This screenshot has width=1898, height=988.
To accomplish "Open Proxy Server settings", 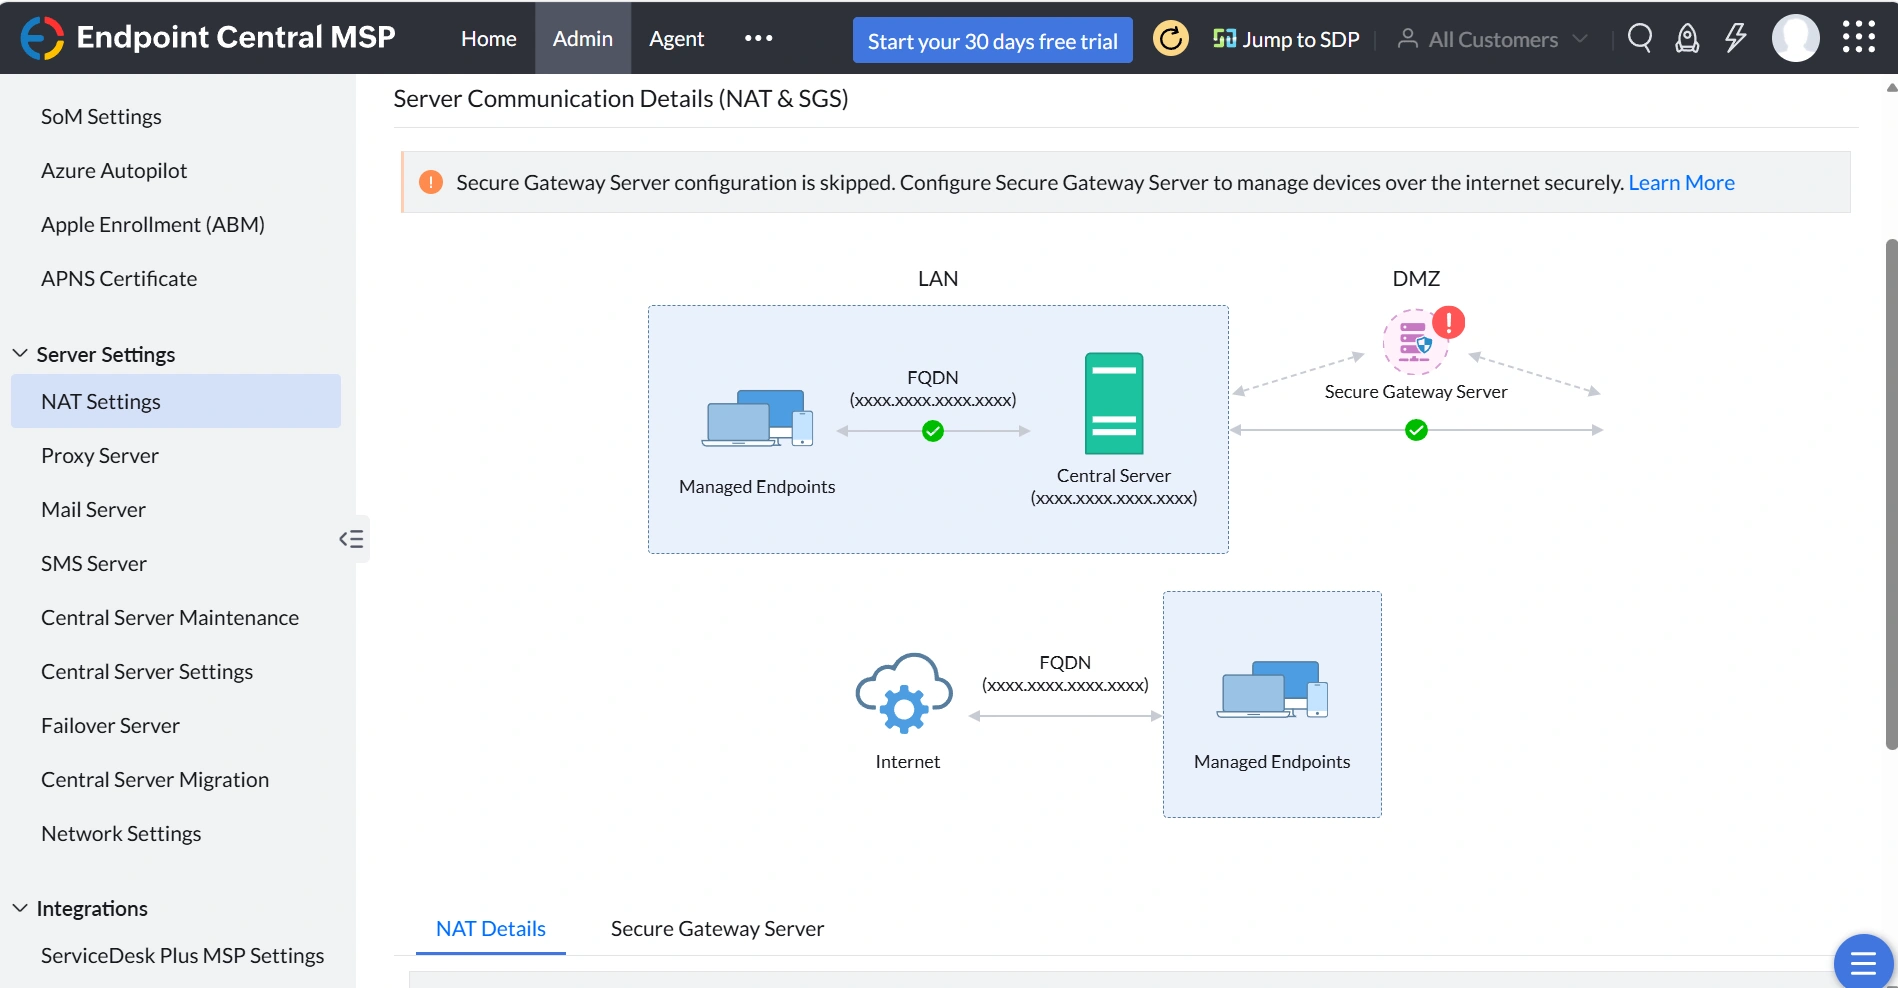I will point(100,456).
